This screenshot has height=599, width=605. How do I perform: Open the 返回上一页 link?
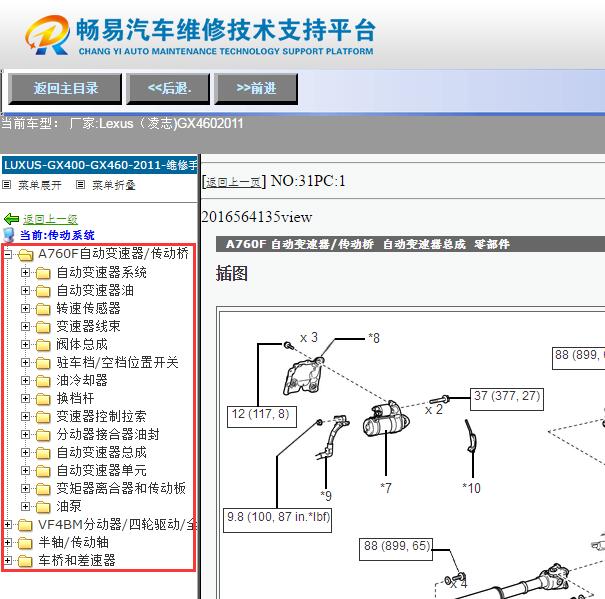pos(233,182)
